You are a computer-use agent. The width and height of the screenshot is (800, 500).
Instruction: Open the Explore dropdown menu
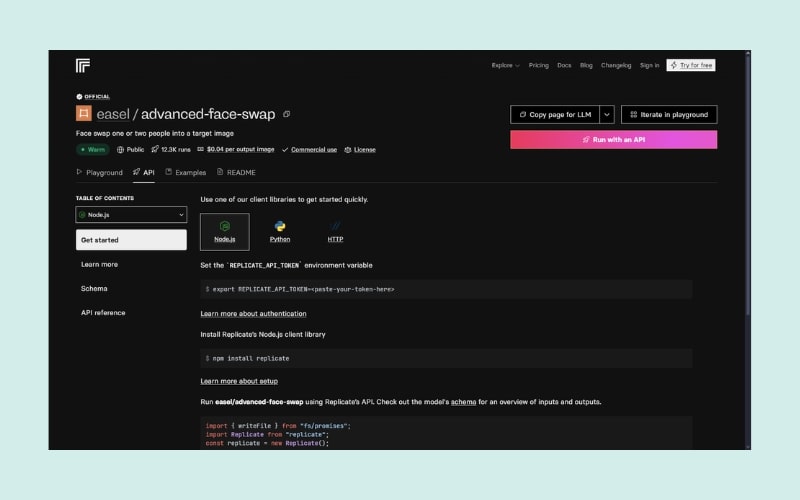pyautogui.click(x=505, y=65)
